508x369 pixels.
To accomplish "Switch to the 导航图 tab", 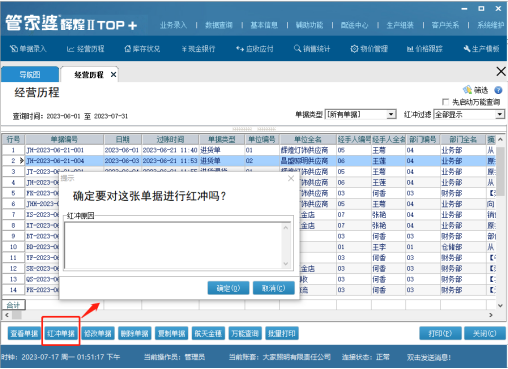I will click(30, 74).
